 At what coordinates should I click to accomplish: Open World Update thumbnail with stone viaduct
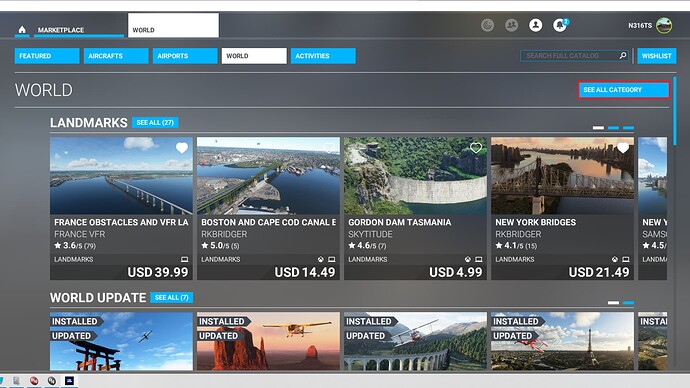coord(415,341)
